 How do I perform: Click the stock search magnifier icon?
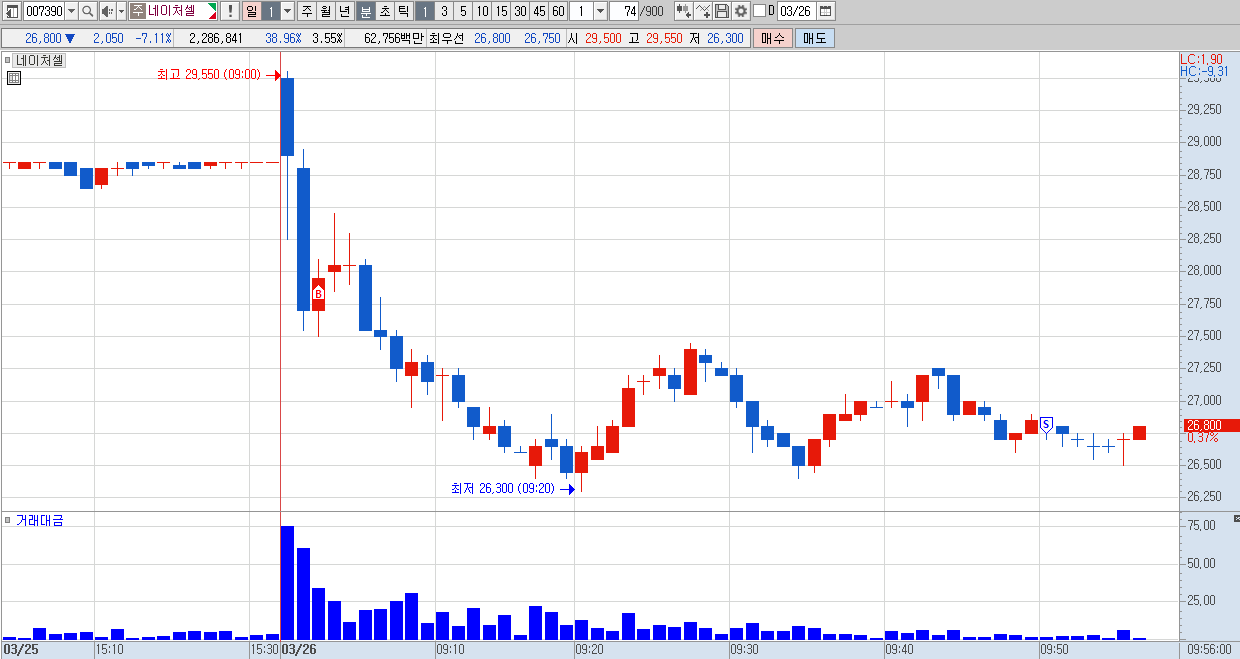pos(87,11)
